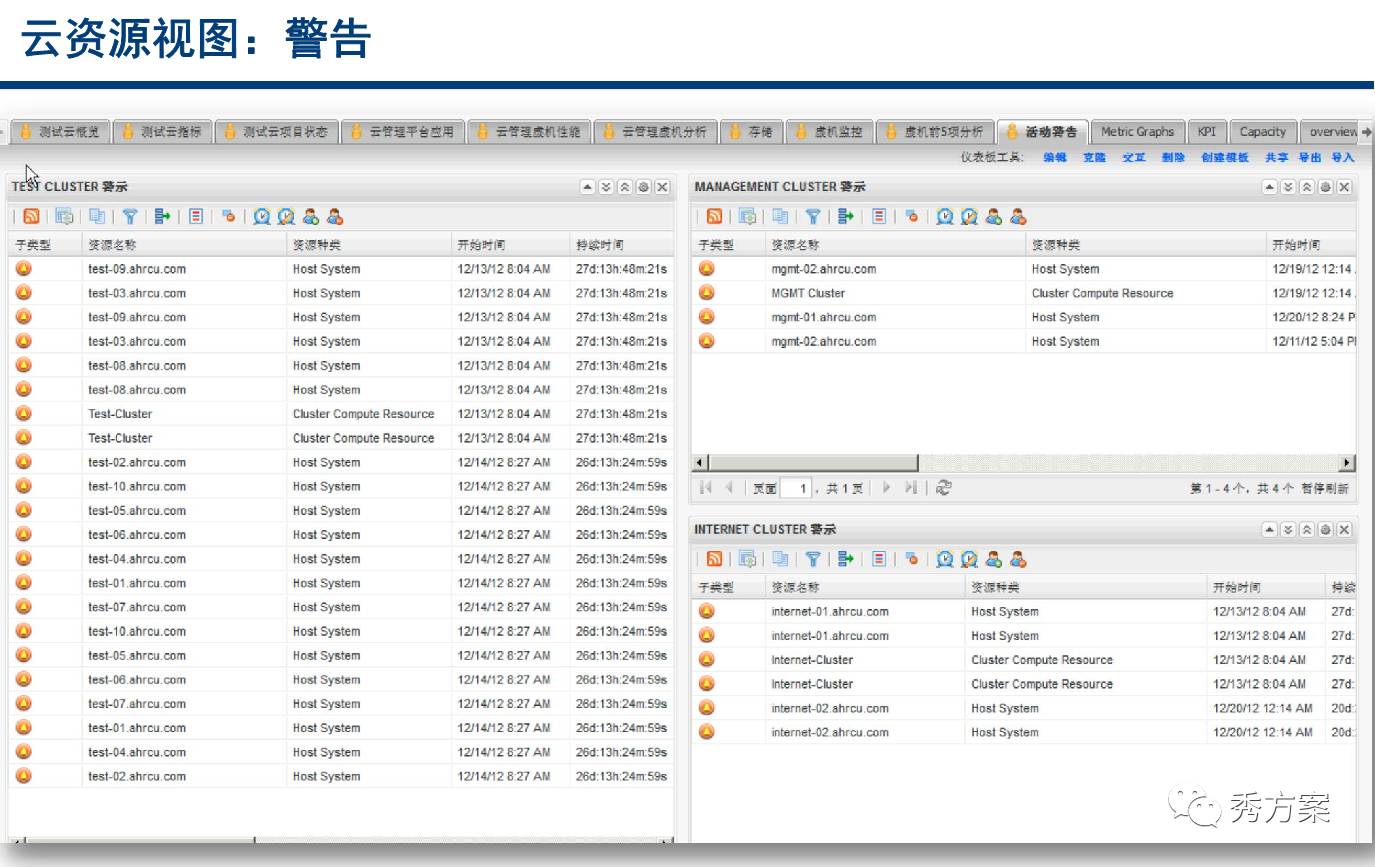Open settings gear of TEST CLUSTER panel
Viewport: 1375px width, 867px height.
click(643, 187)
